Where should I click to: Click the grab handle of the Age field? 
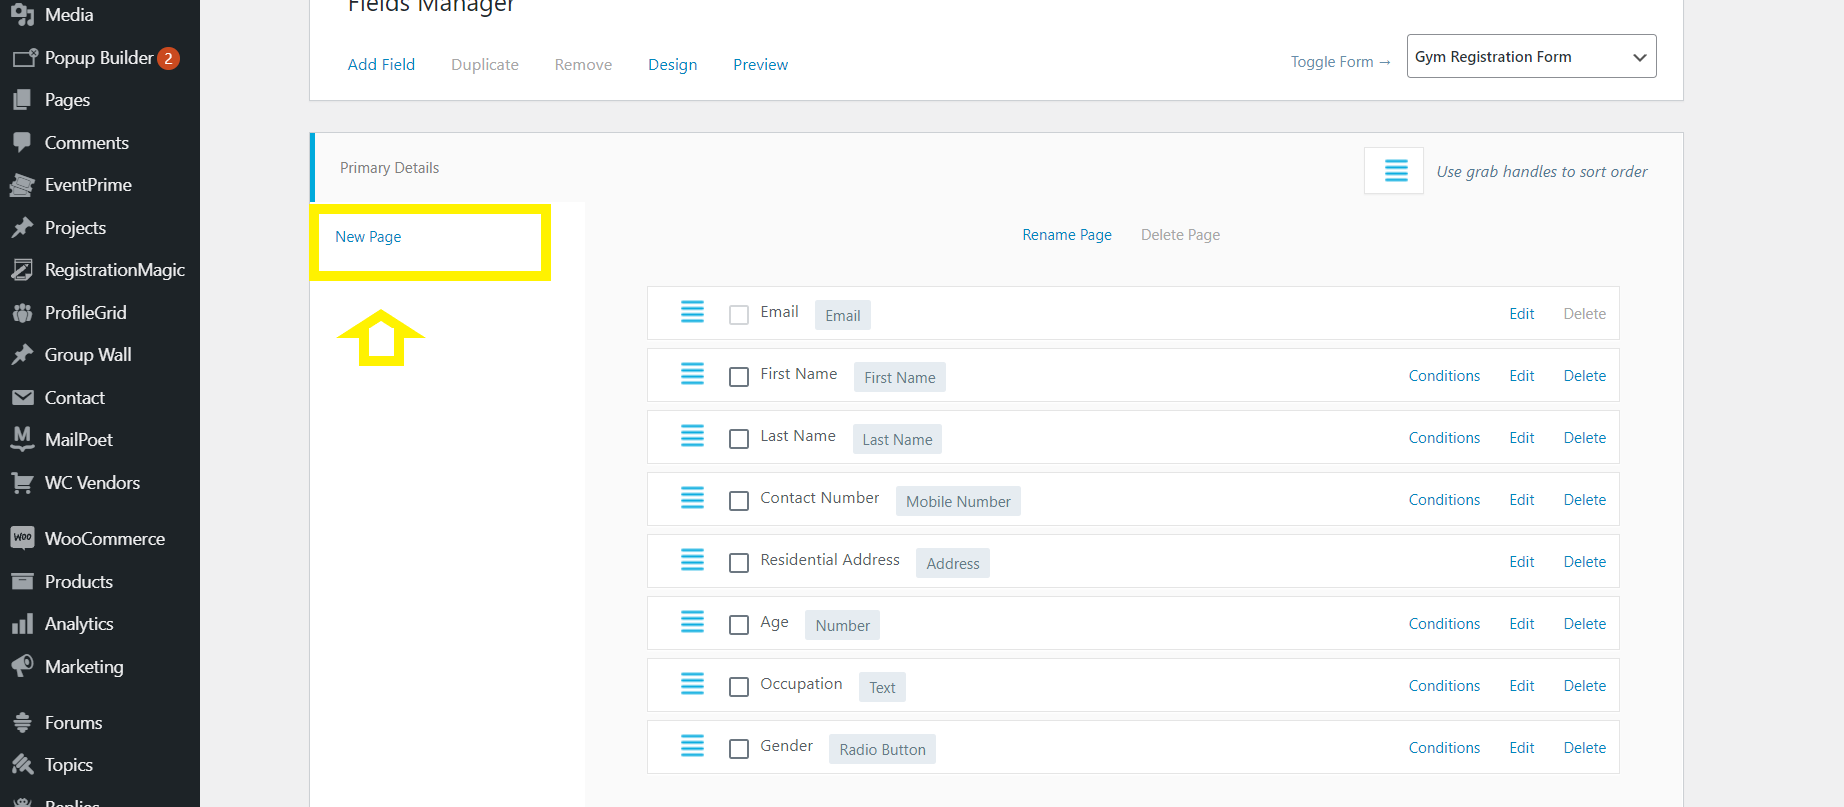coord(692,622)
